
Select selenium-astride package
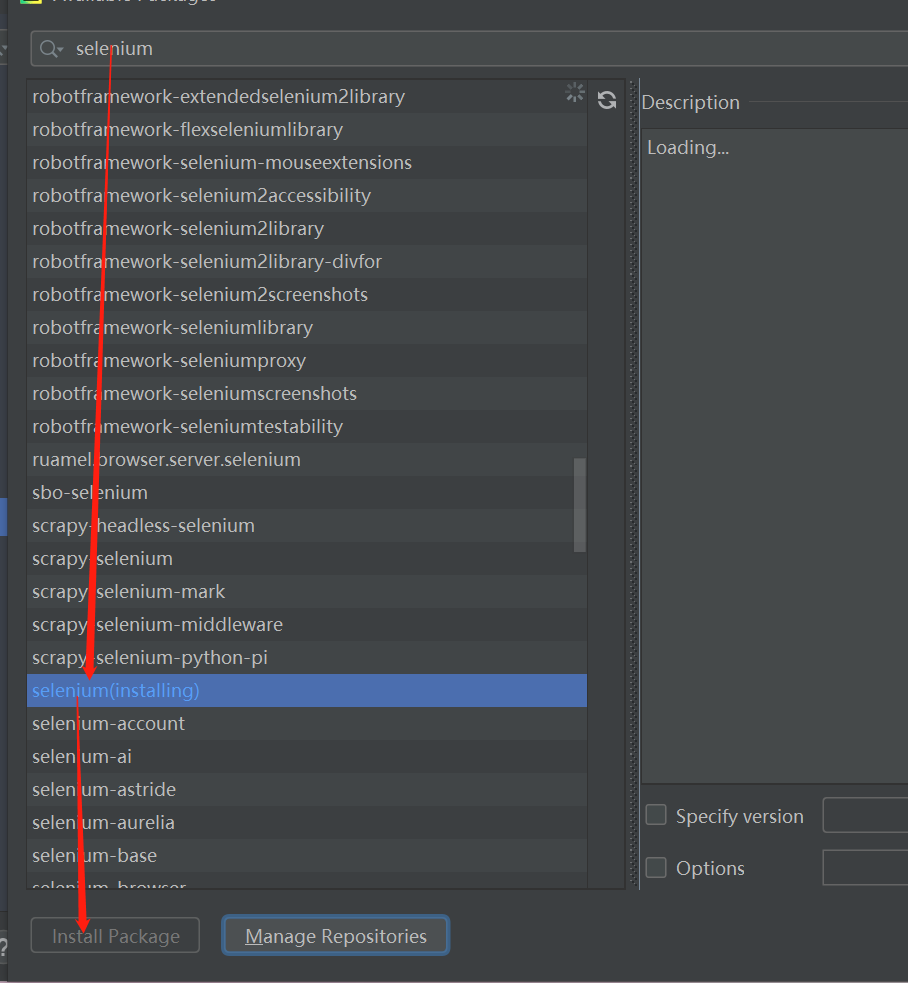tap(307, 790)
